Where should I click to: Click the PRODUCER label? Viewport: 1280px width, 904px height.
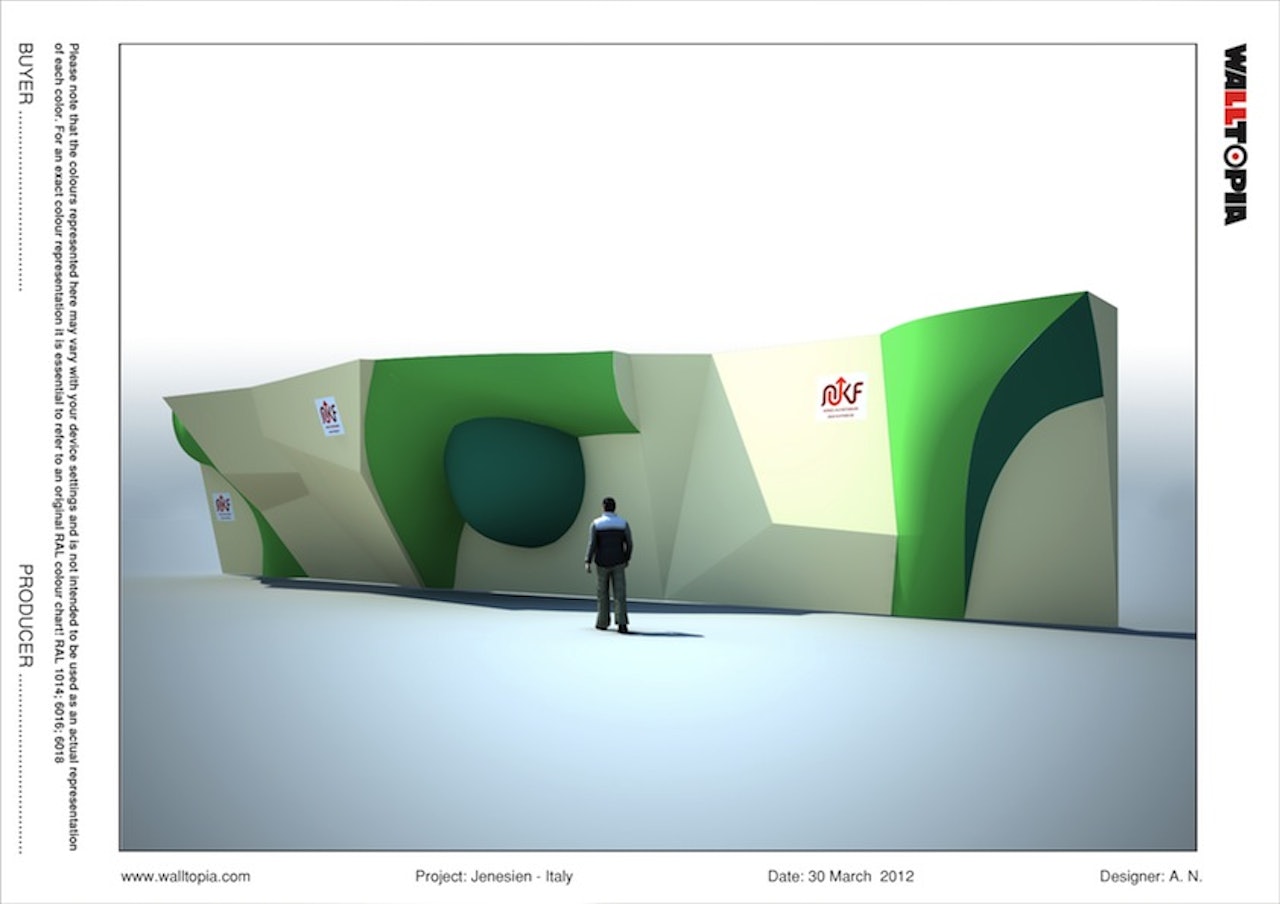click(27, 617)
